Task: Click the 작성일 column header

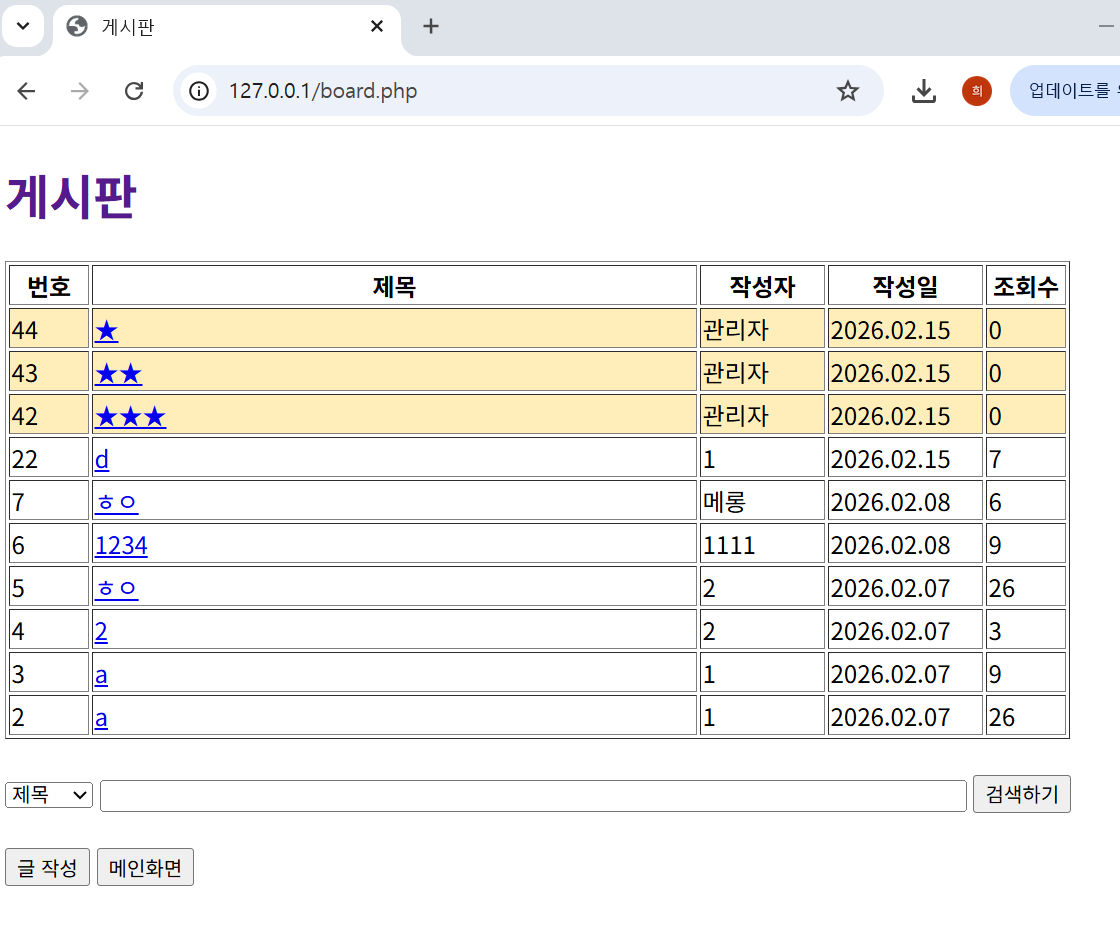Action: (905, 287)
